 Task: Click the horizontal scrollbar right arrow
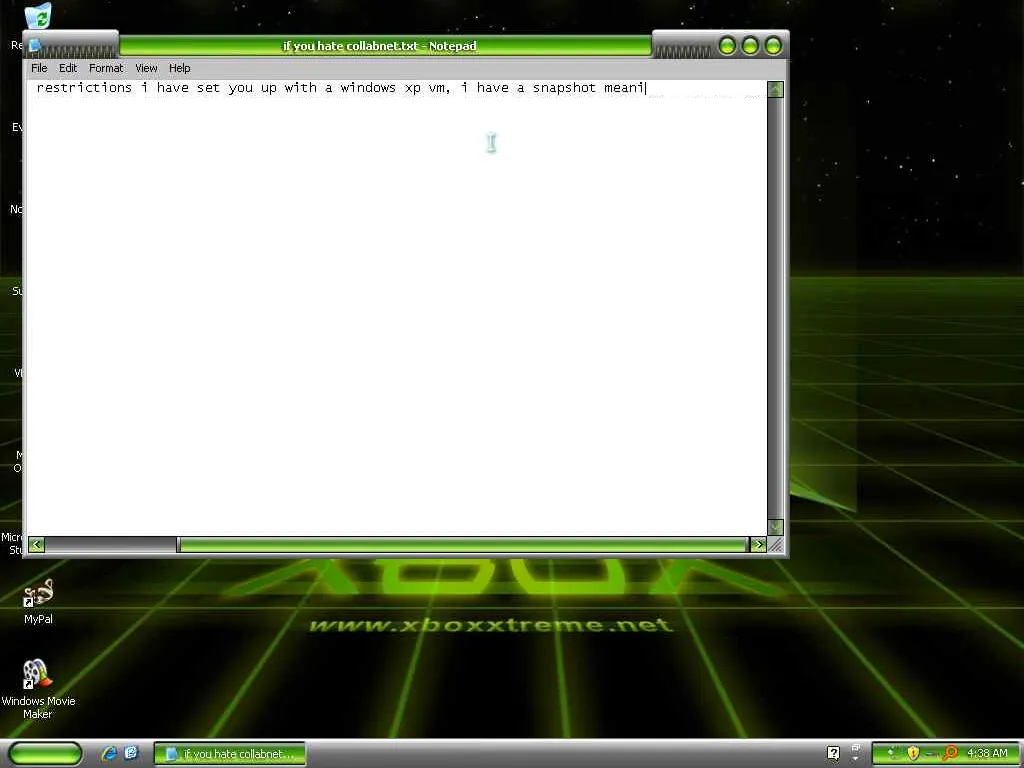[x=758, y=545]
